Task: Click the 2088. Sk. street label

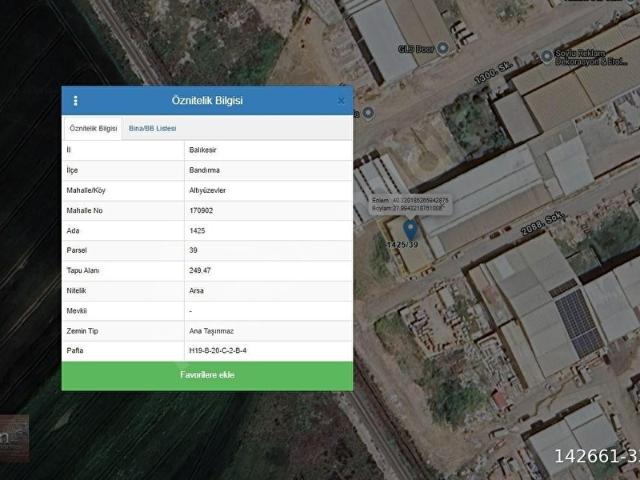Action: (x=543, y=222)
